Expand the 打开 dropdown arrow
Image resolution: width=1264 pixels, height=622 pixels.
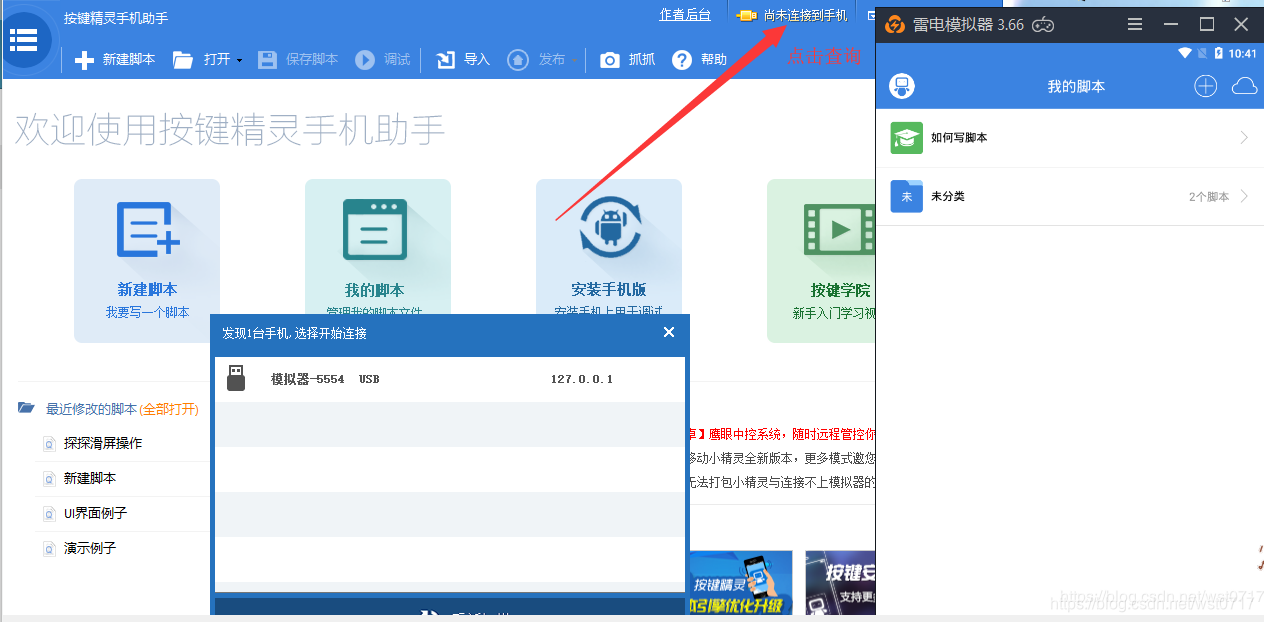(x=240, y=61)
